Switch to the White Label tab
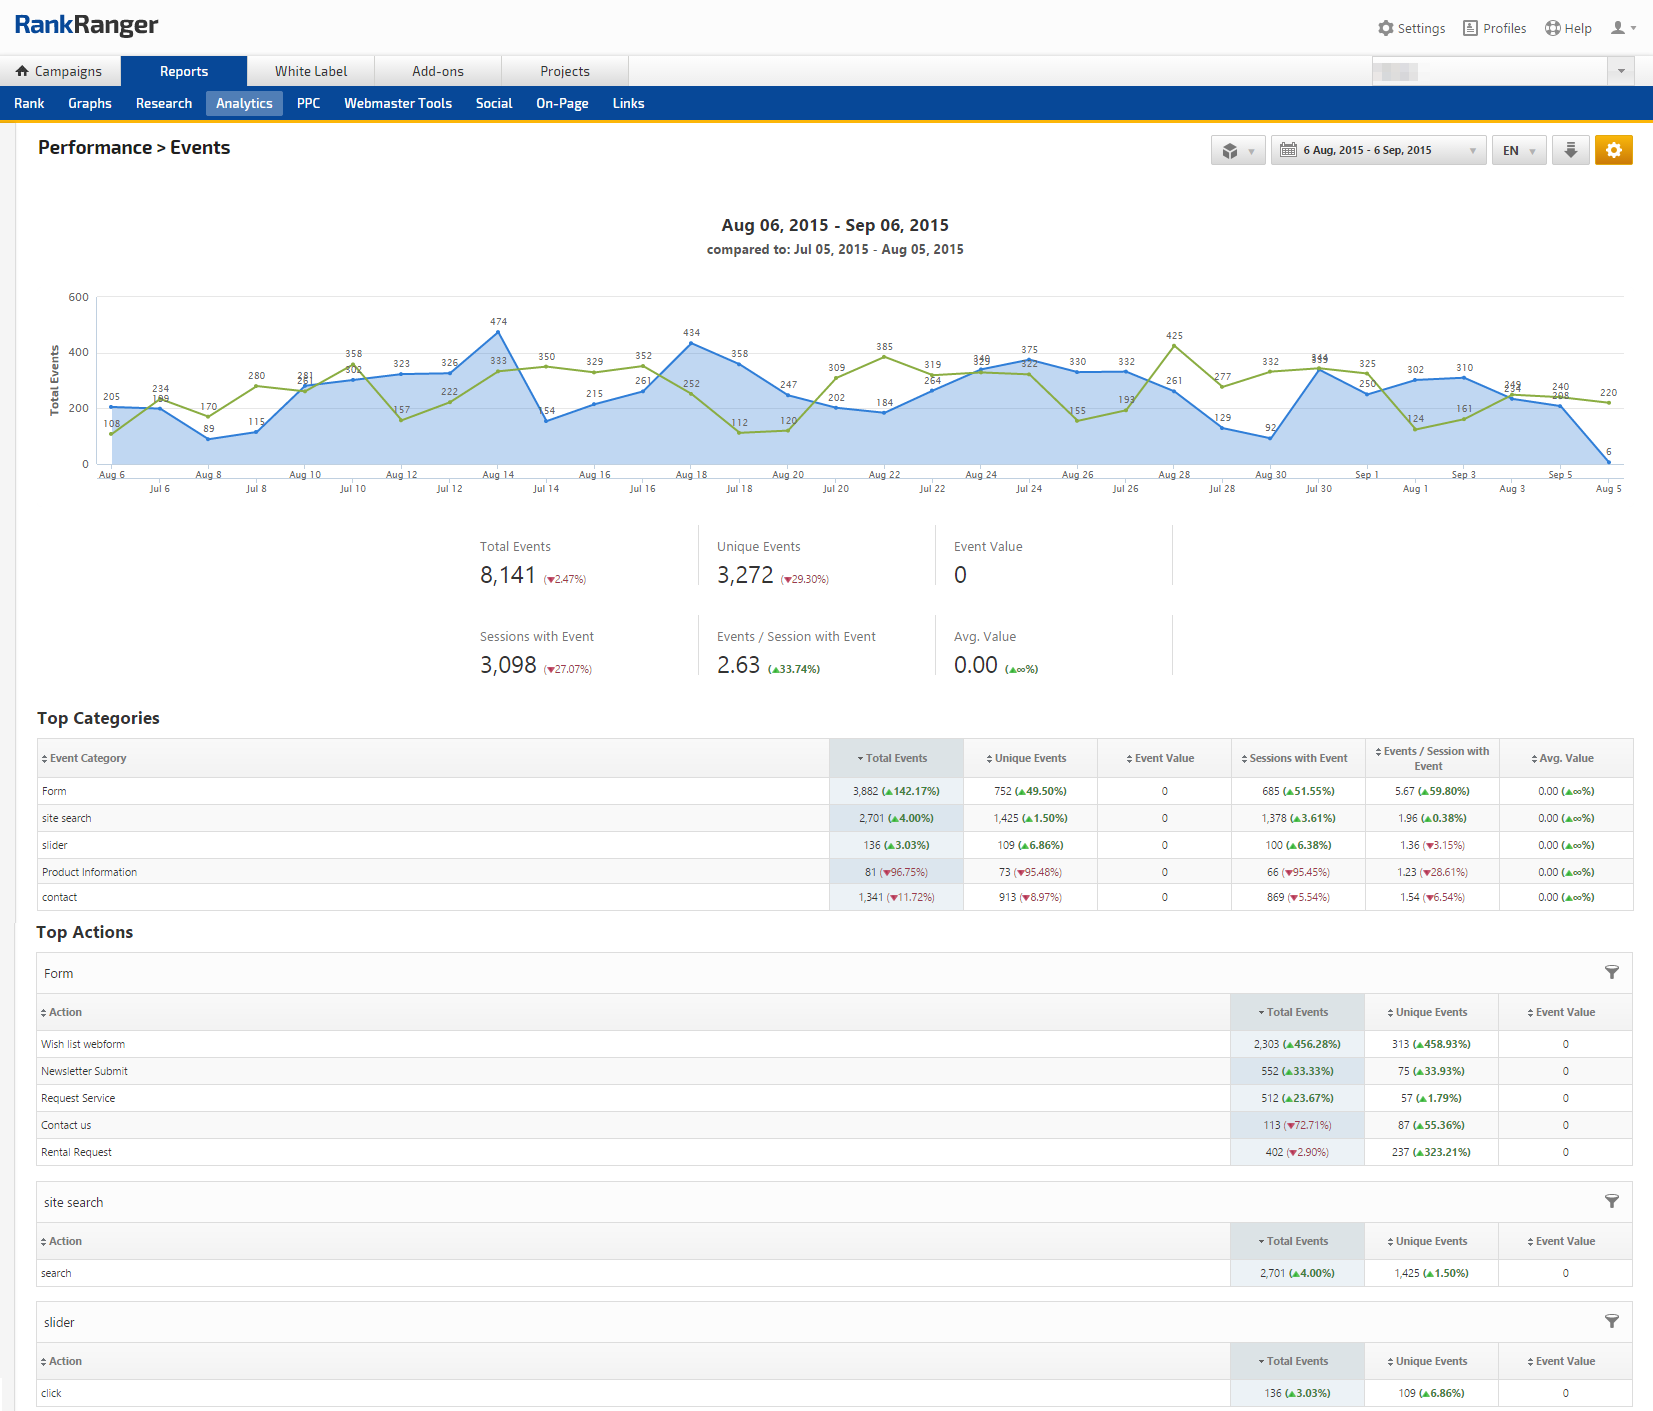This screenshot has width=1653, height=1411. click(x=311, y=71)
